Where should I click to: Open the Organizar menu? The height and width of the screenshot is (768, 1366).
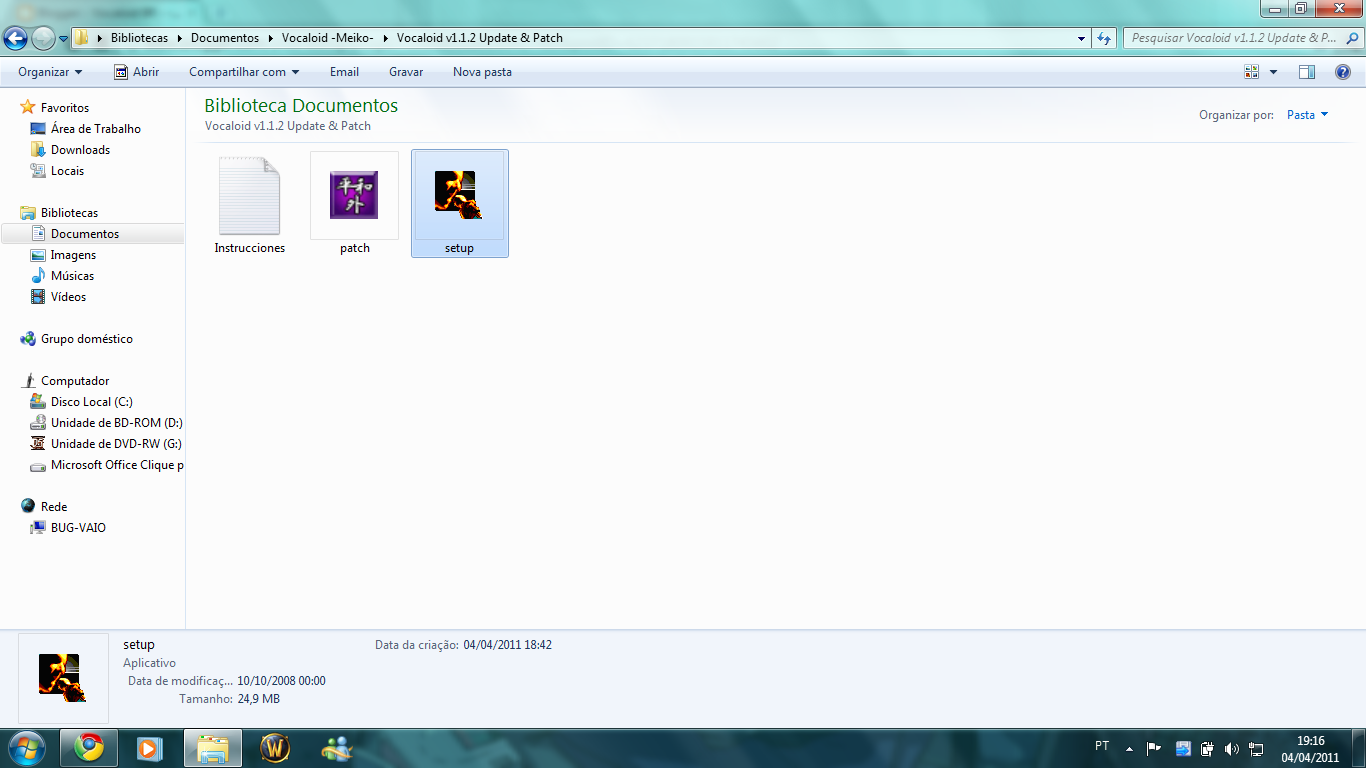click(50, 72)
